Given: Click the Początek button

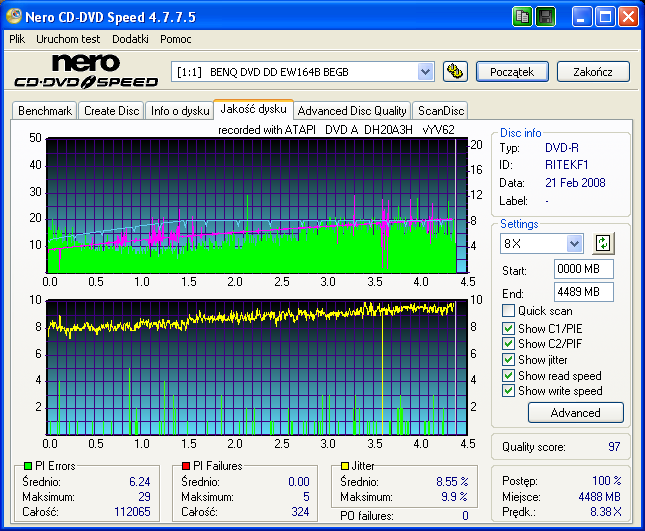Looking at the screenshot, I should click(512, 72).
